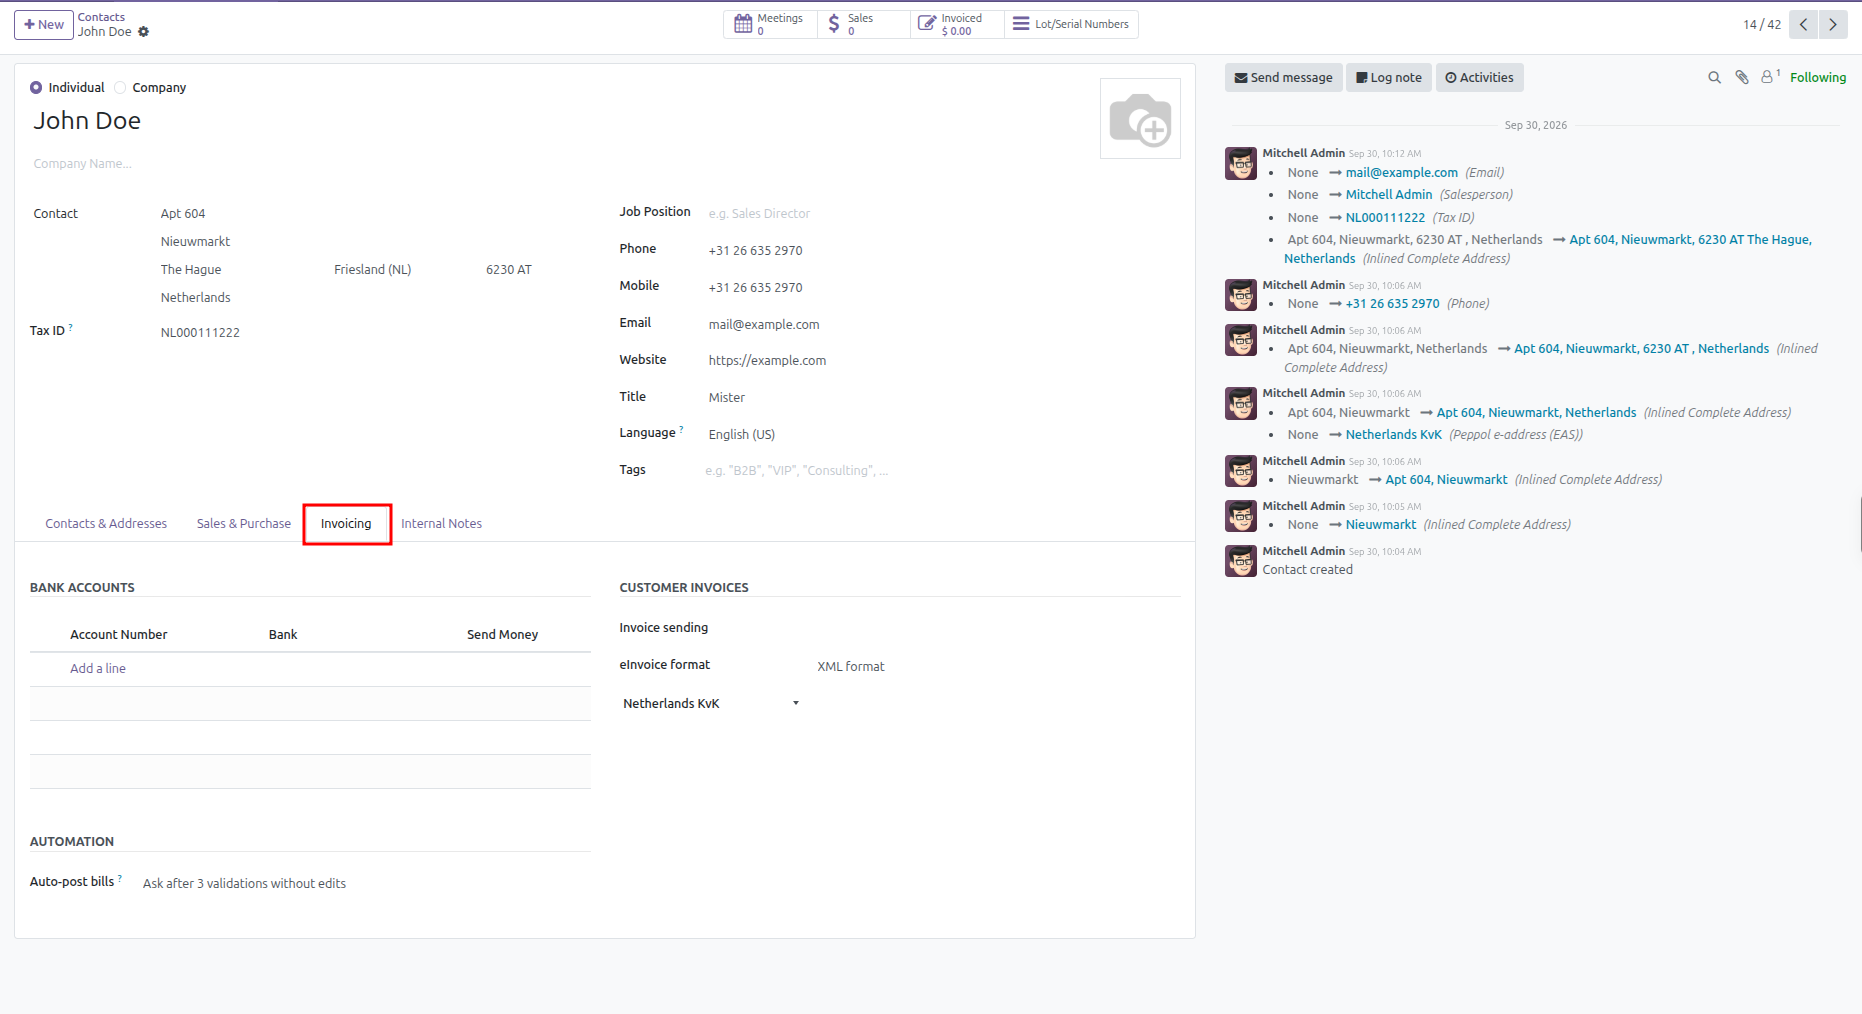Select the Company radio option
This screenshot has width=1862, height=1014.
(120, 88)
